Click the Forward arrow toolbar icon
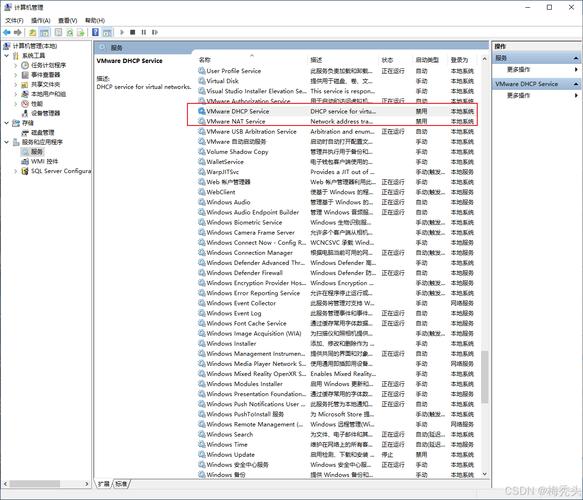 coord(17,32)
